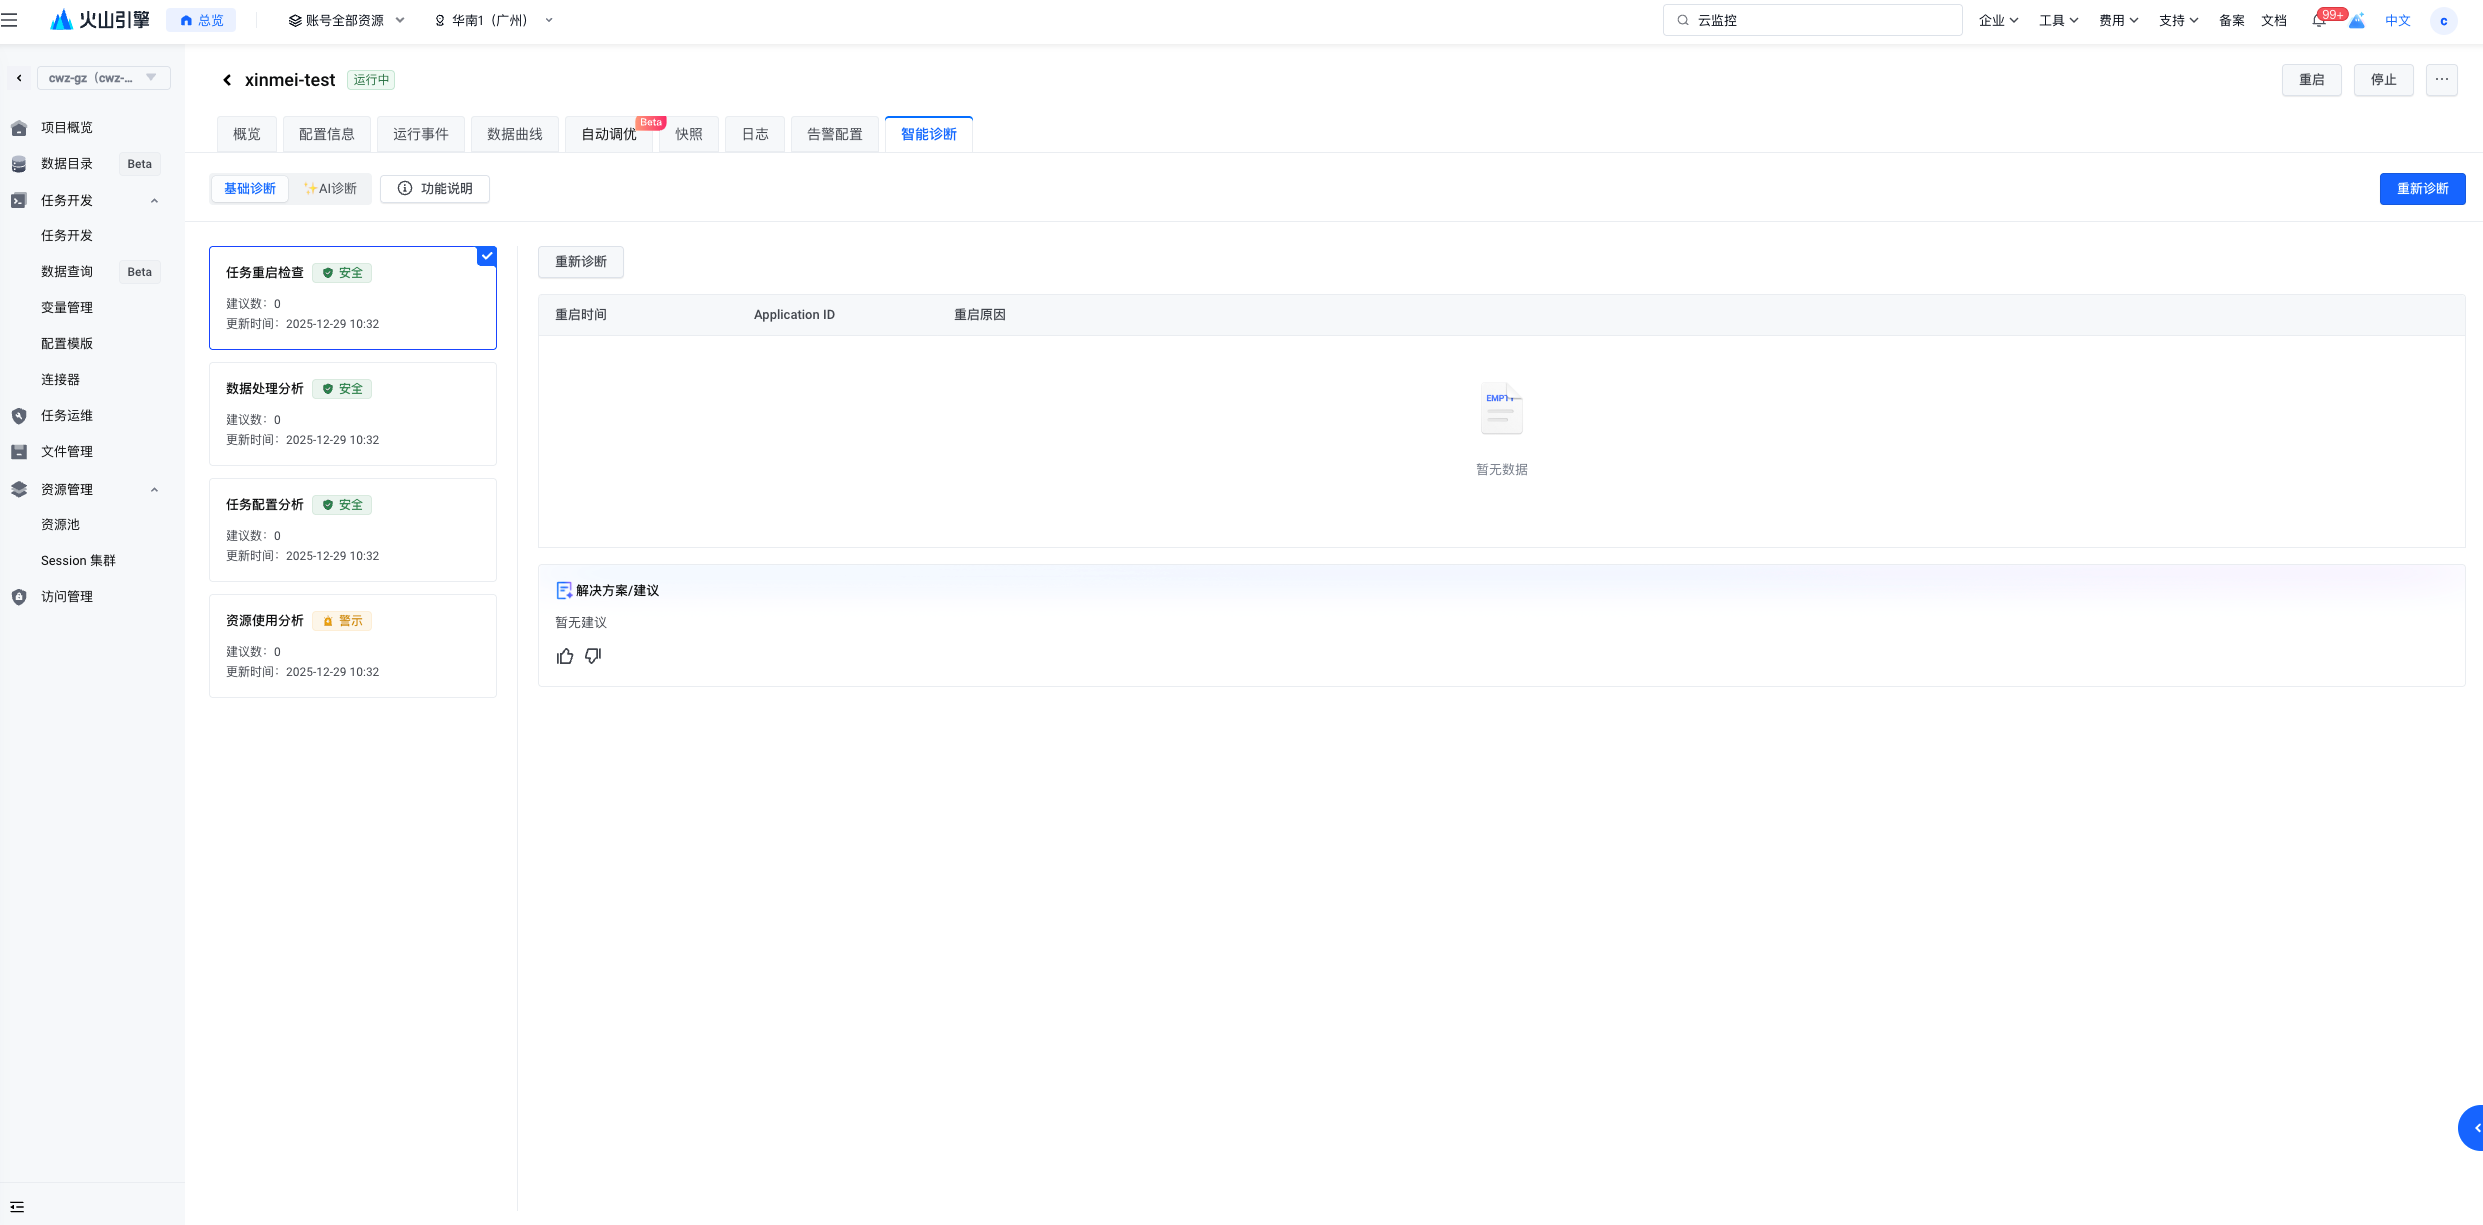Viewport: 2483px width, 1225px height.
Task: Switch to the 运行事件 tab
Action: point(420,134)
